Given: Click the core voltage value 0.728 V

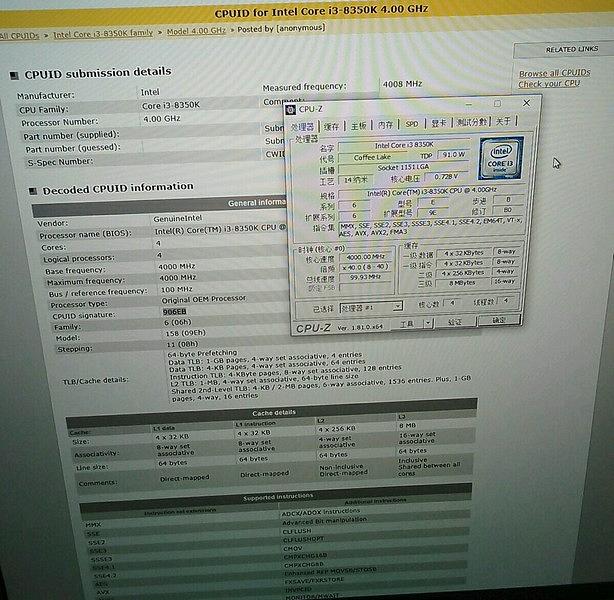Looking at the screenshot, I should point(446,176).
